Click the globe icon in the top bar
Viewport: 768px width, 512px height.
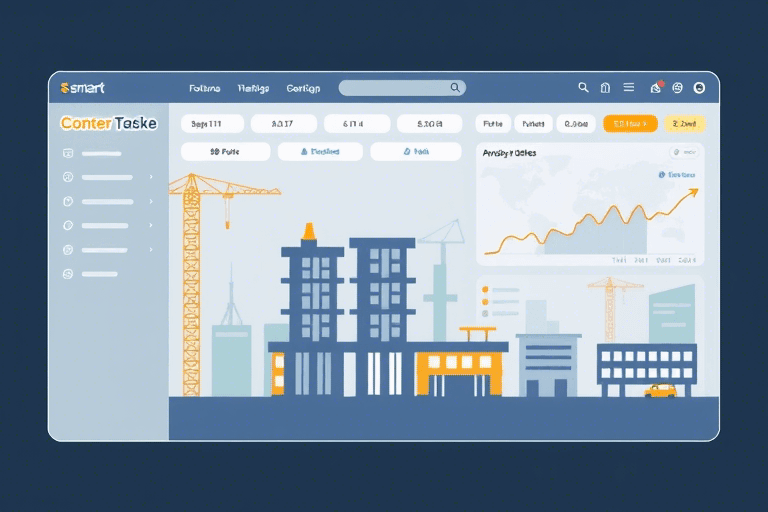click(677, 88)
